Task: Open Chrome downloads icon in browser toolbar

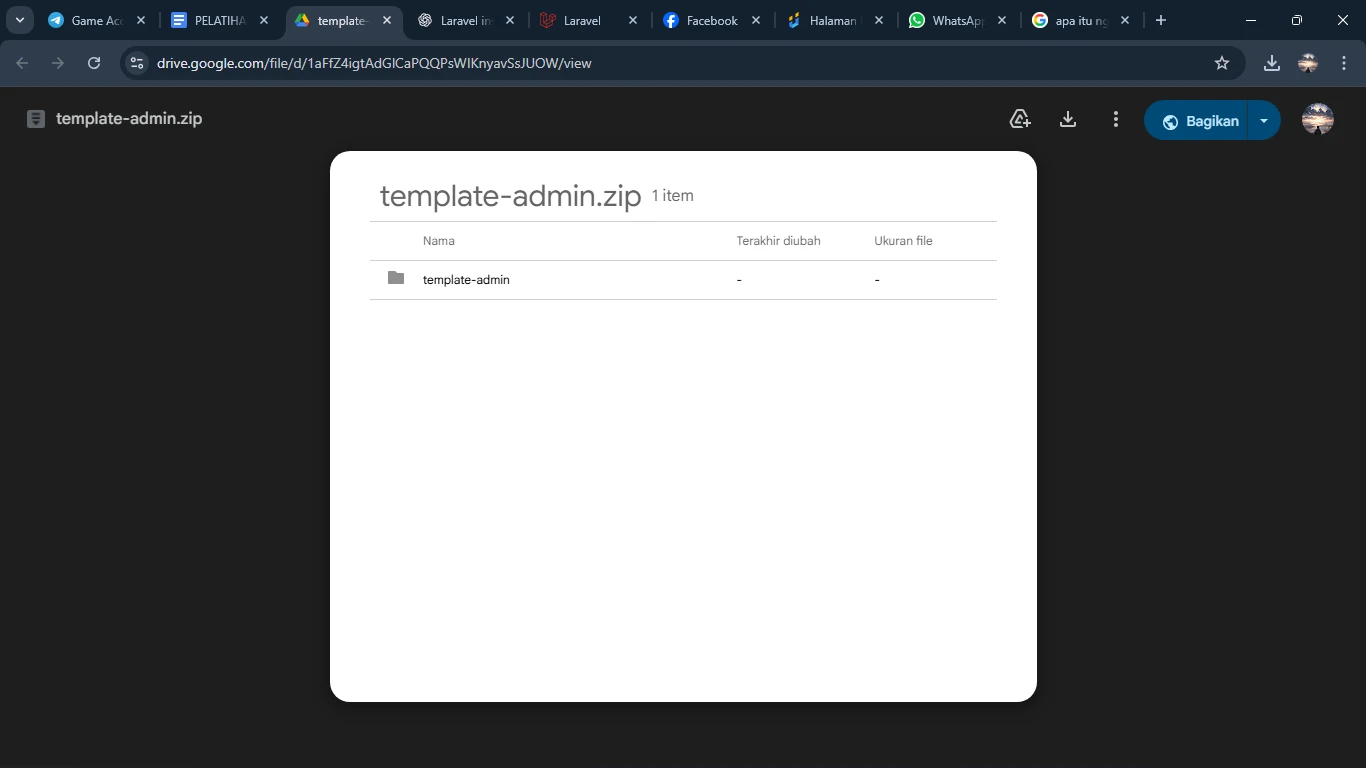Action: coord(1271,63)
